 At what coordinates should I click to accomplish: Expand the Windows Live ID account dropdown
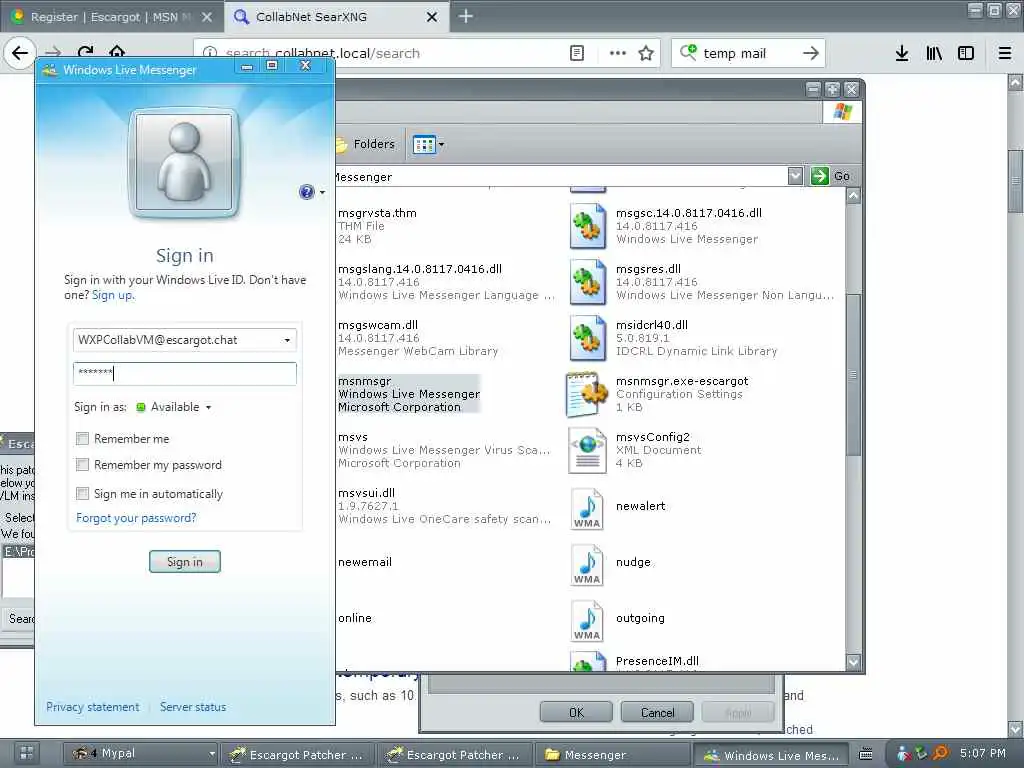point(287,340)
